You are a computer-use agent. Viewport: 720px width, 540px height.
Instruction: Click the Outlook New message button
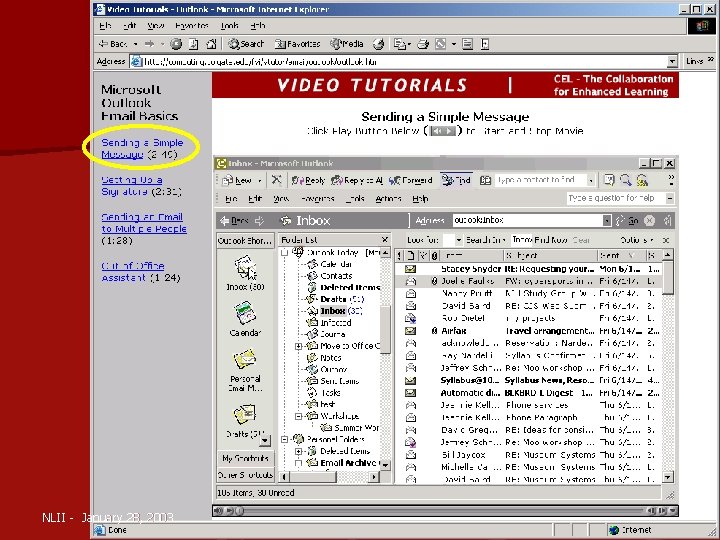(237, 180)
